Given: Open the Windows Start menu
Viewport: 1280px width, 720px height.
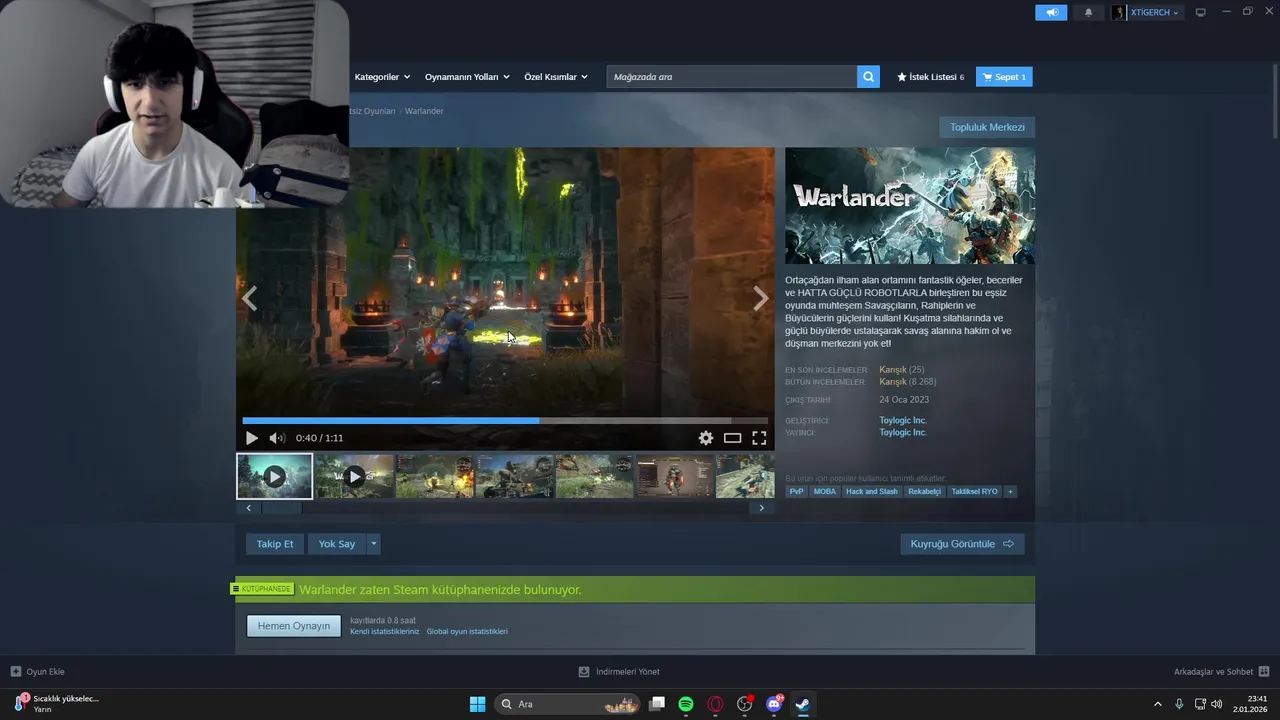Looking at the screenshot, I should coord(478,704).
